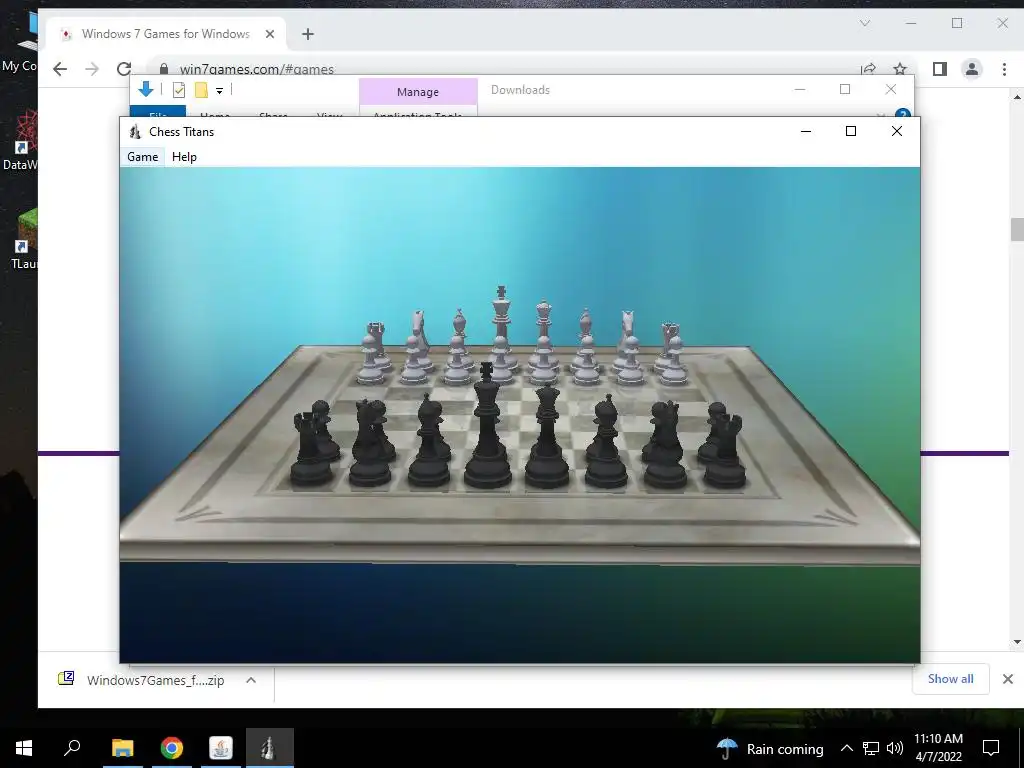Viewport: 1024px width, 768px height.
Task: Minimize the Chess Titans window
Action: [806, 131]
